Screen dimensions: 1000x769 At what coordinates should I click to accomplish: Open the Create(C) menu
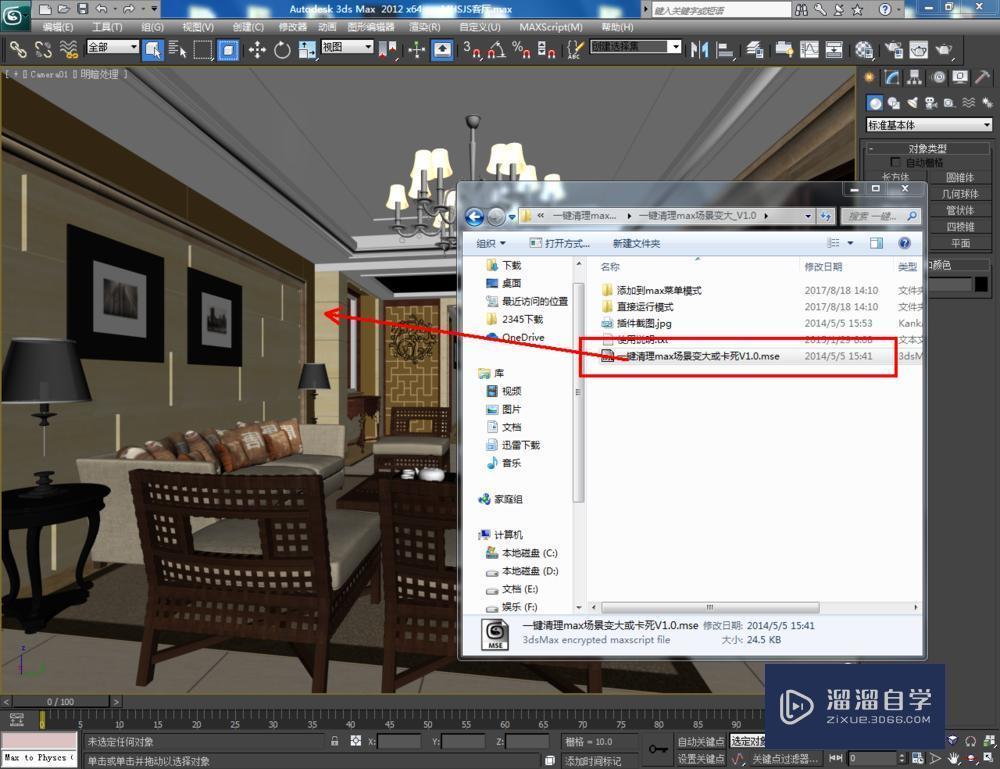[x=248, y=27]
